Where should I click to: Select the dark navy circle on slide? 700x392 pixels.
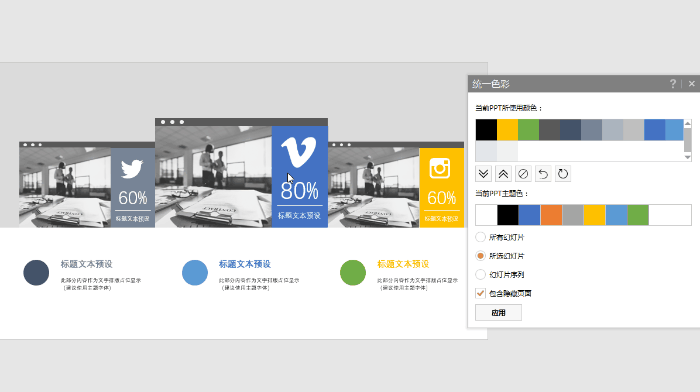click(36, 272)
